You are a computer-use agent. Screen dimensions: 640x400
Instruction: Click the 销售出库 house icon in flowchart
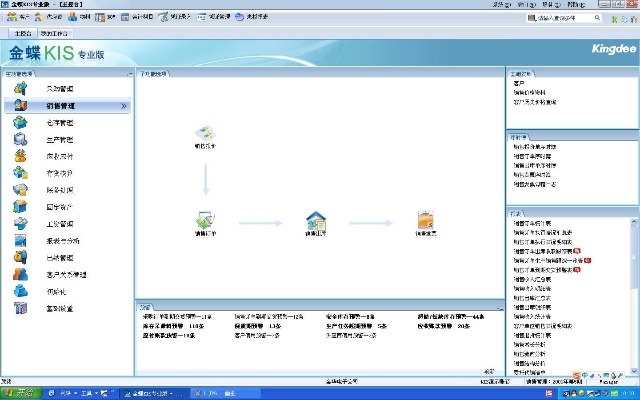coord(316,220)
